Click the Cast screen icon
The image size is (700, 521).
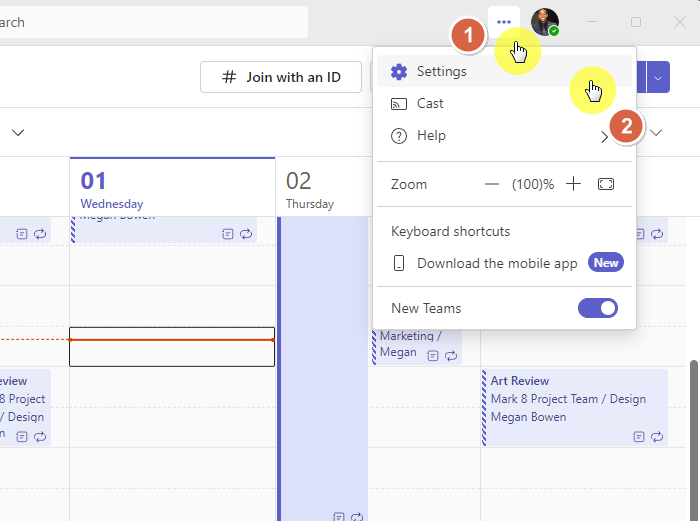pyautogui.click(x=399, y=104)
